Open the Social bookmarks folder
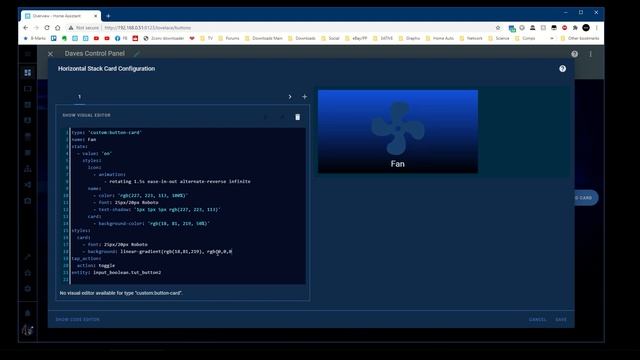This screenshot has width=640, height=360. (330, 38)
